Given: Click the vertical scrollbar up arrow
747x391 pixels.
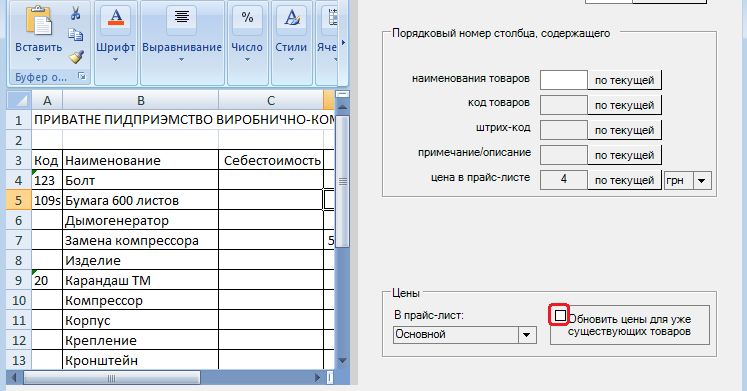Looking at the screenshot, I should tap(343, 107).
